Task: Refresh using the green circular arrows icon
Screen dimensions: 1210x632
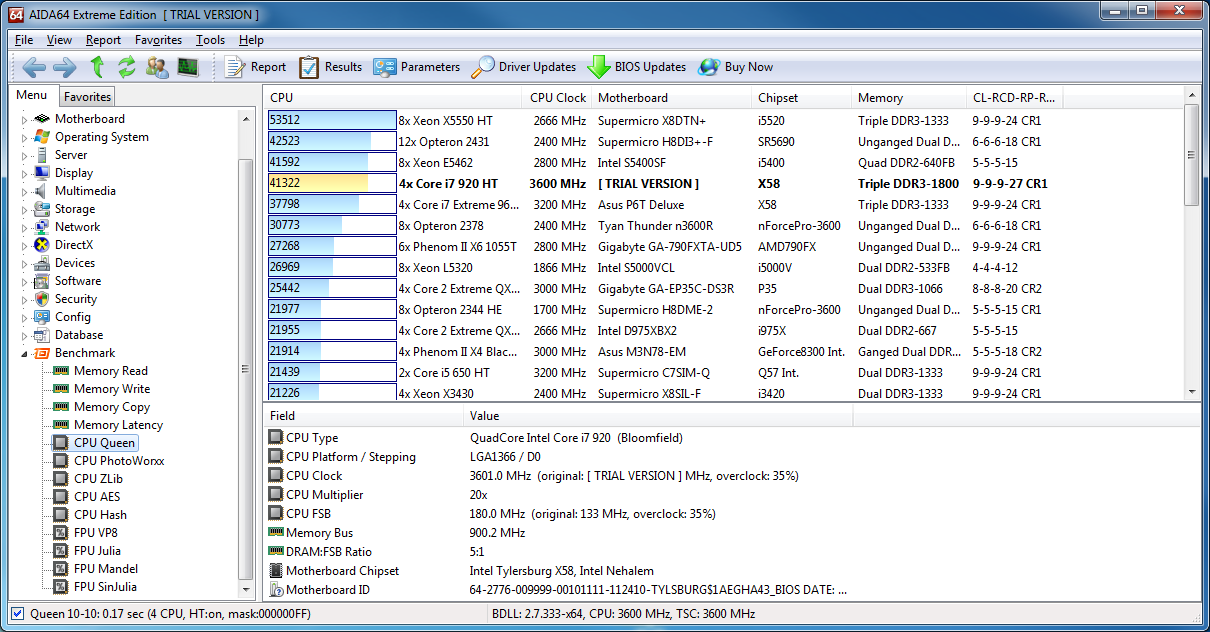Action: 126,67
